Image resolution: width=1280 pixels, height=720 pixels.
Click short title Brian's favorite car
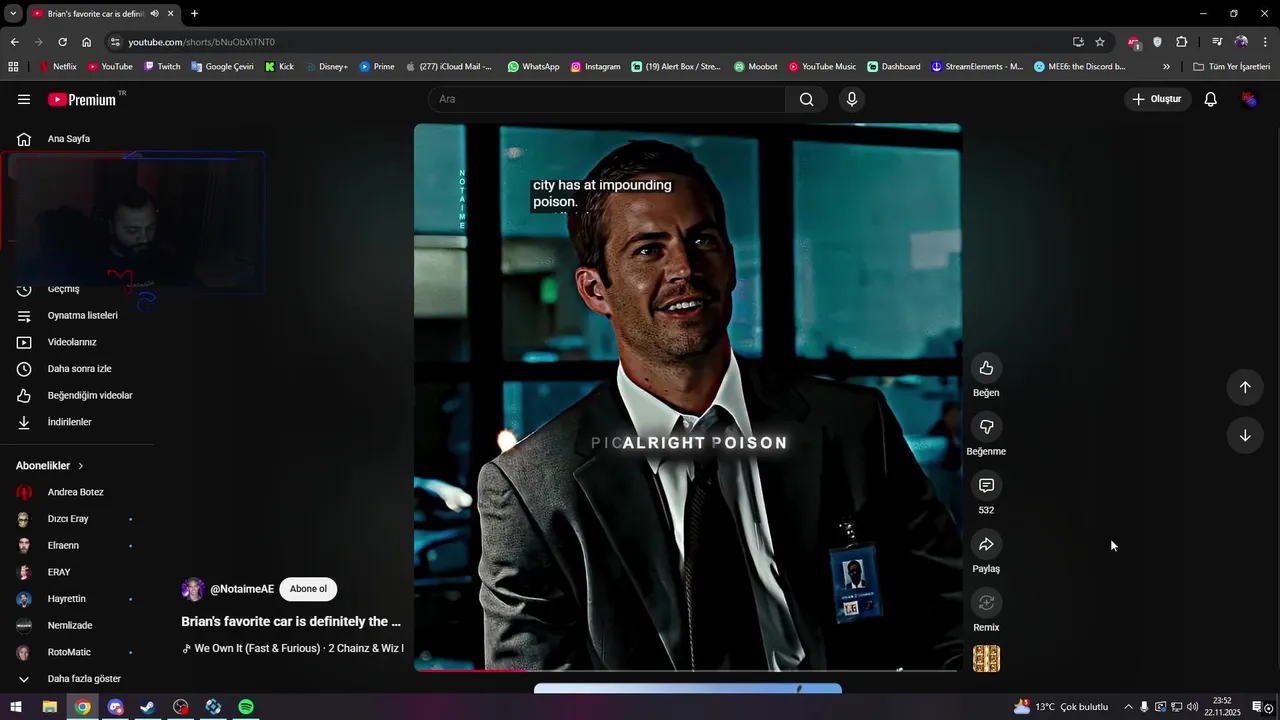[x=291, y=621]
